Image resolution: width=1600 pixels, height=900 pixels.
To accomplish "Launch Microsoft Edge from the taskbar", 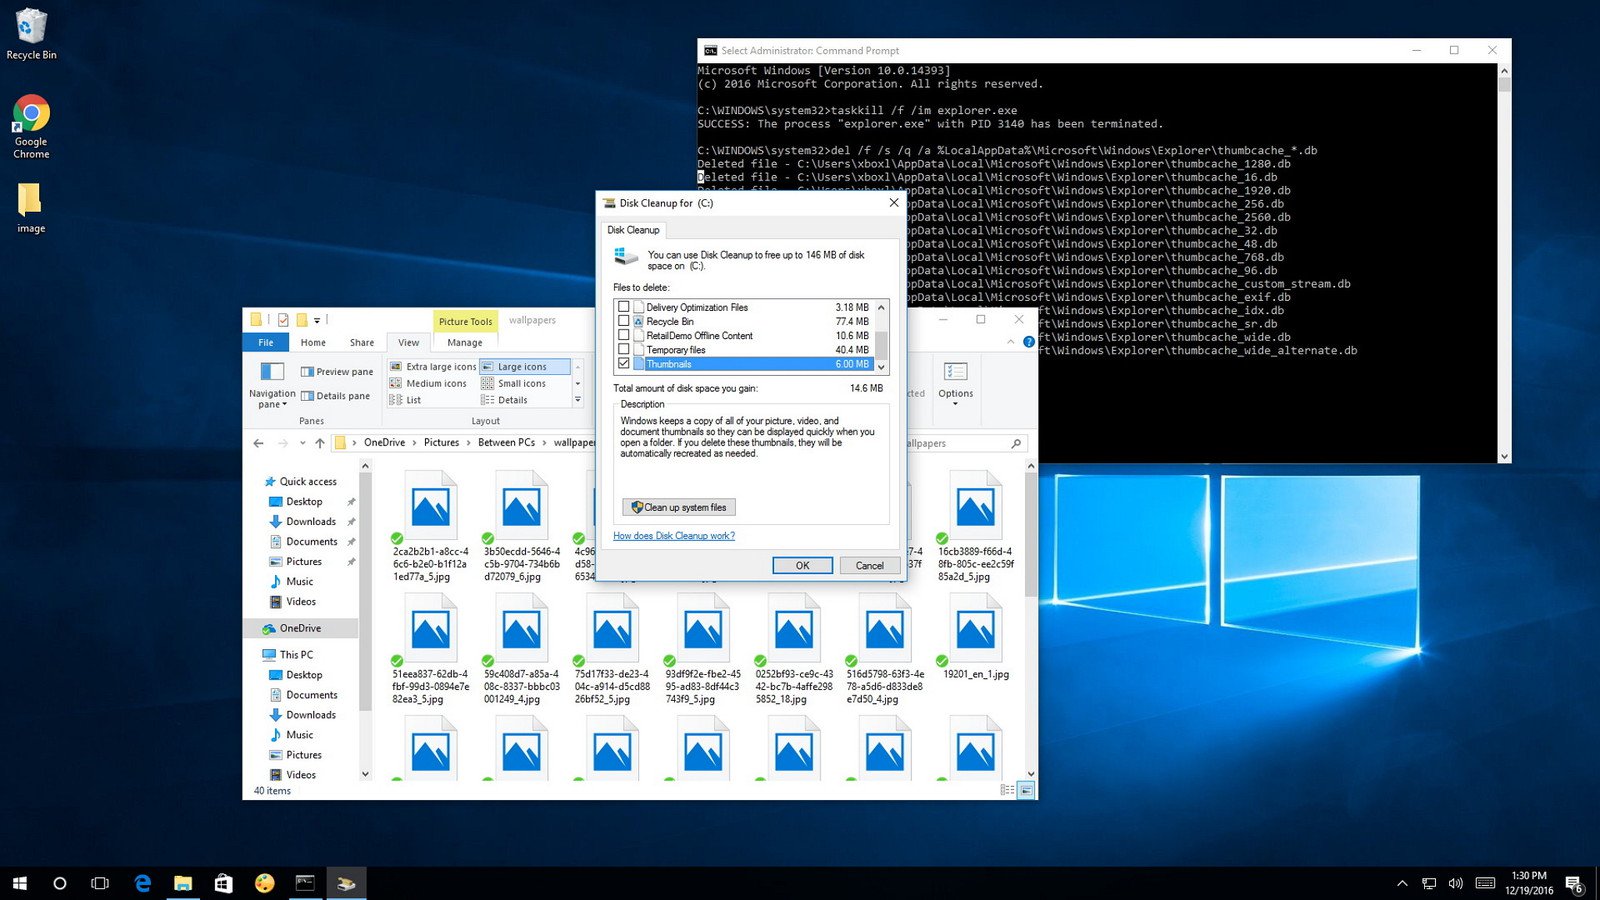I will [x=142, y=883].
